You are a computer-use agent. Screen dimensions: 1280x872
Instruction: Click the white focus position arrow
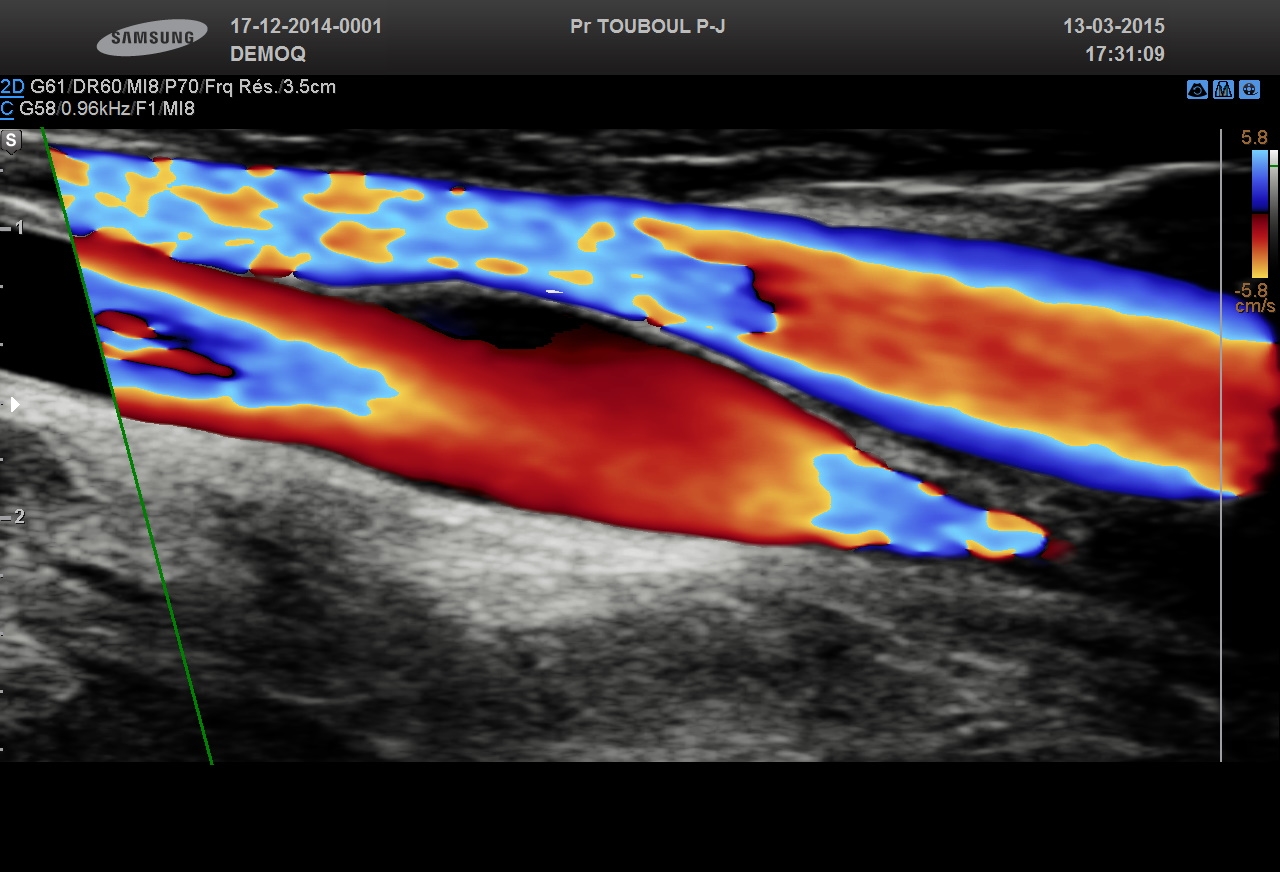14,405
